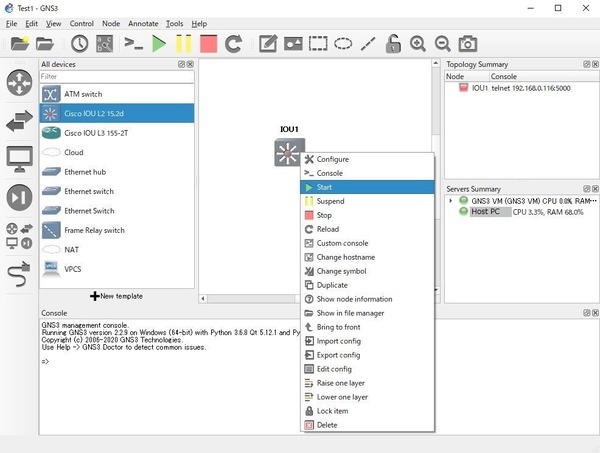Image resolution: width=600 pixels, height=453 pixels.
Task: Reload all nodes toolbar icon
Action: pos(233,44)
